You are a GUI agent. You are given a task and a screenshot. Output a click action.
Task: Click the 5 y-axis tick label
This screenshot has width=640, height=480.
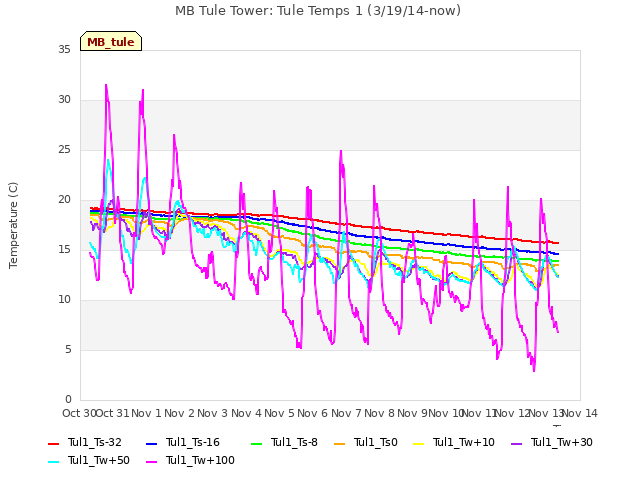point(68,349)
